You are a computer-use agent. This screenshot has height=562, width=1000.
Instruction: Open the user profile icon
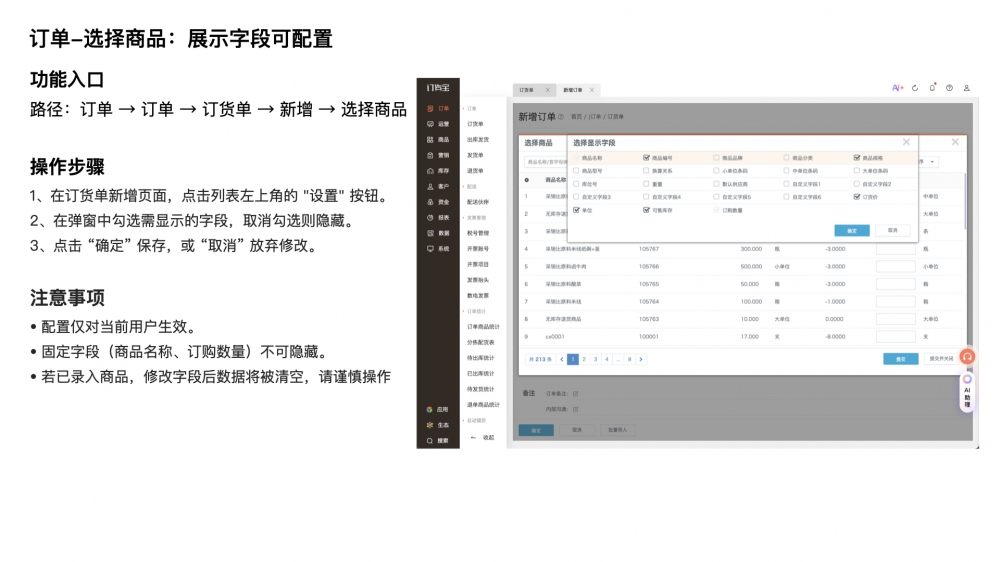tap(966, 88)
